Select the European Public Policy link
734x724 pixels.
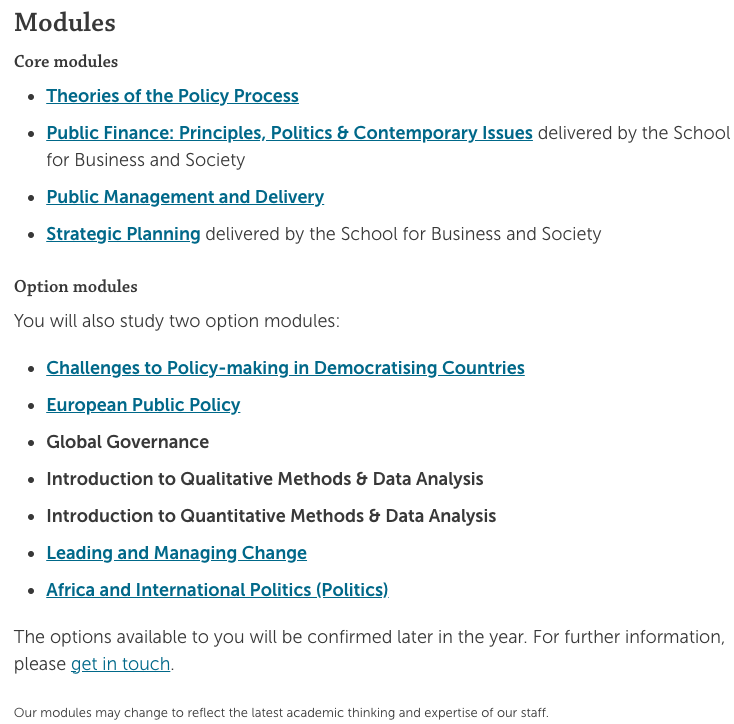pos(143,405)
